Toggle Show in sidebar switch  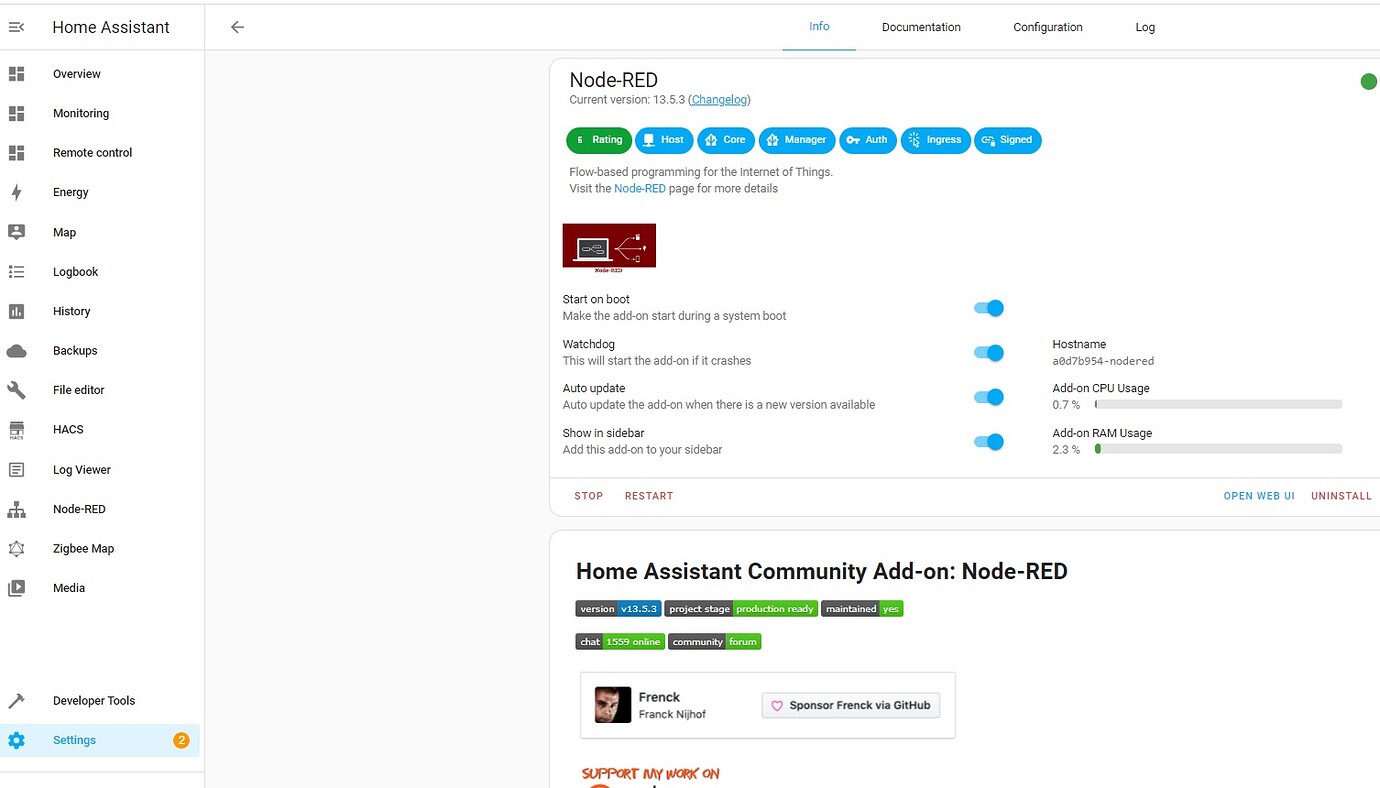pyautogui.click(x=988, y=441)
